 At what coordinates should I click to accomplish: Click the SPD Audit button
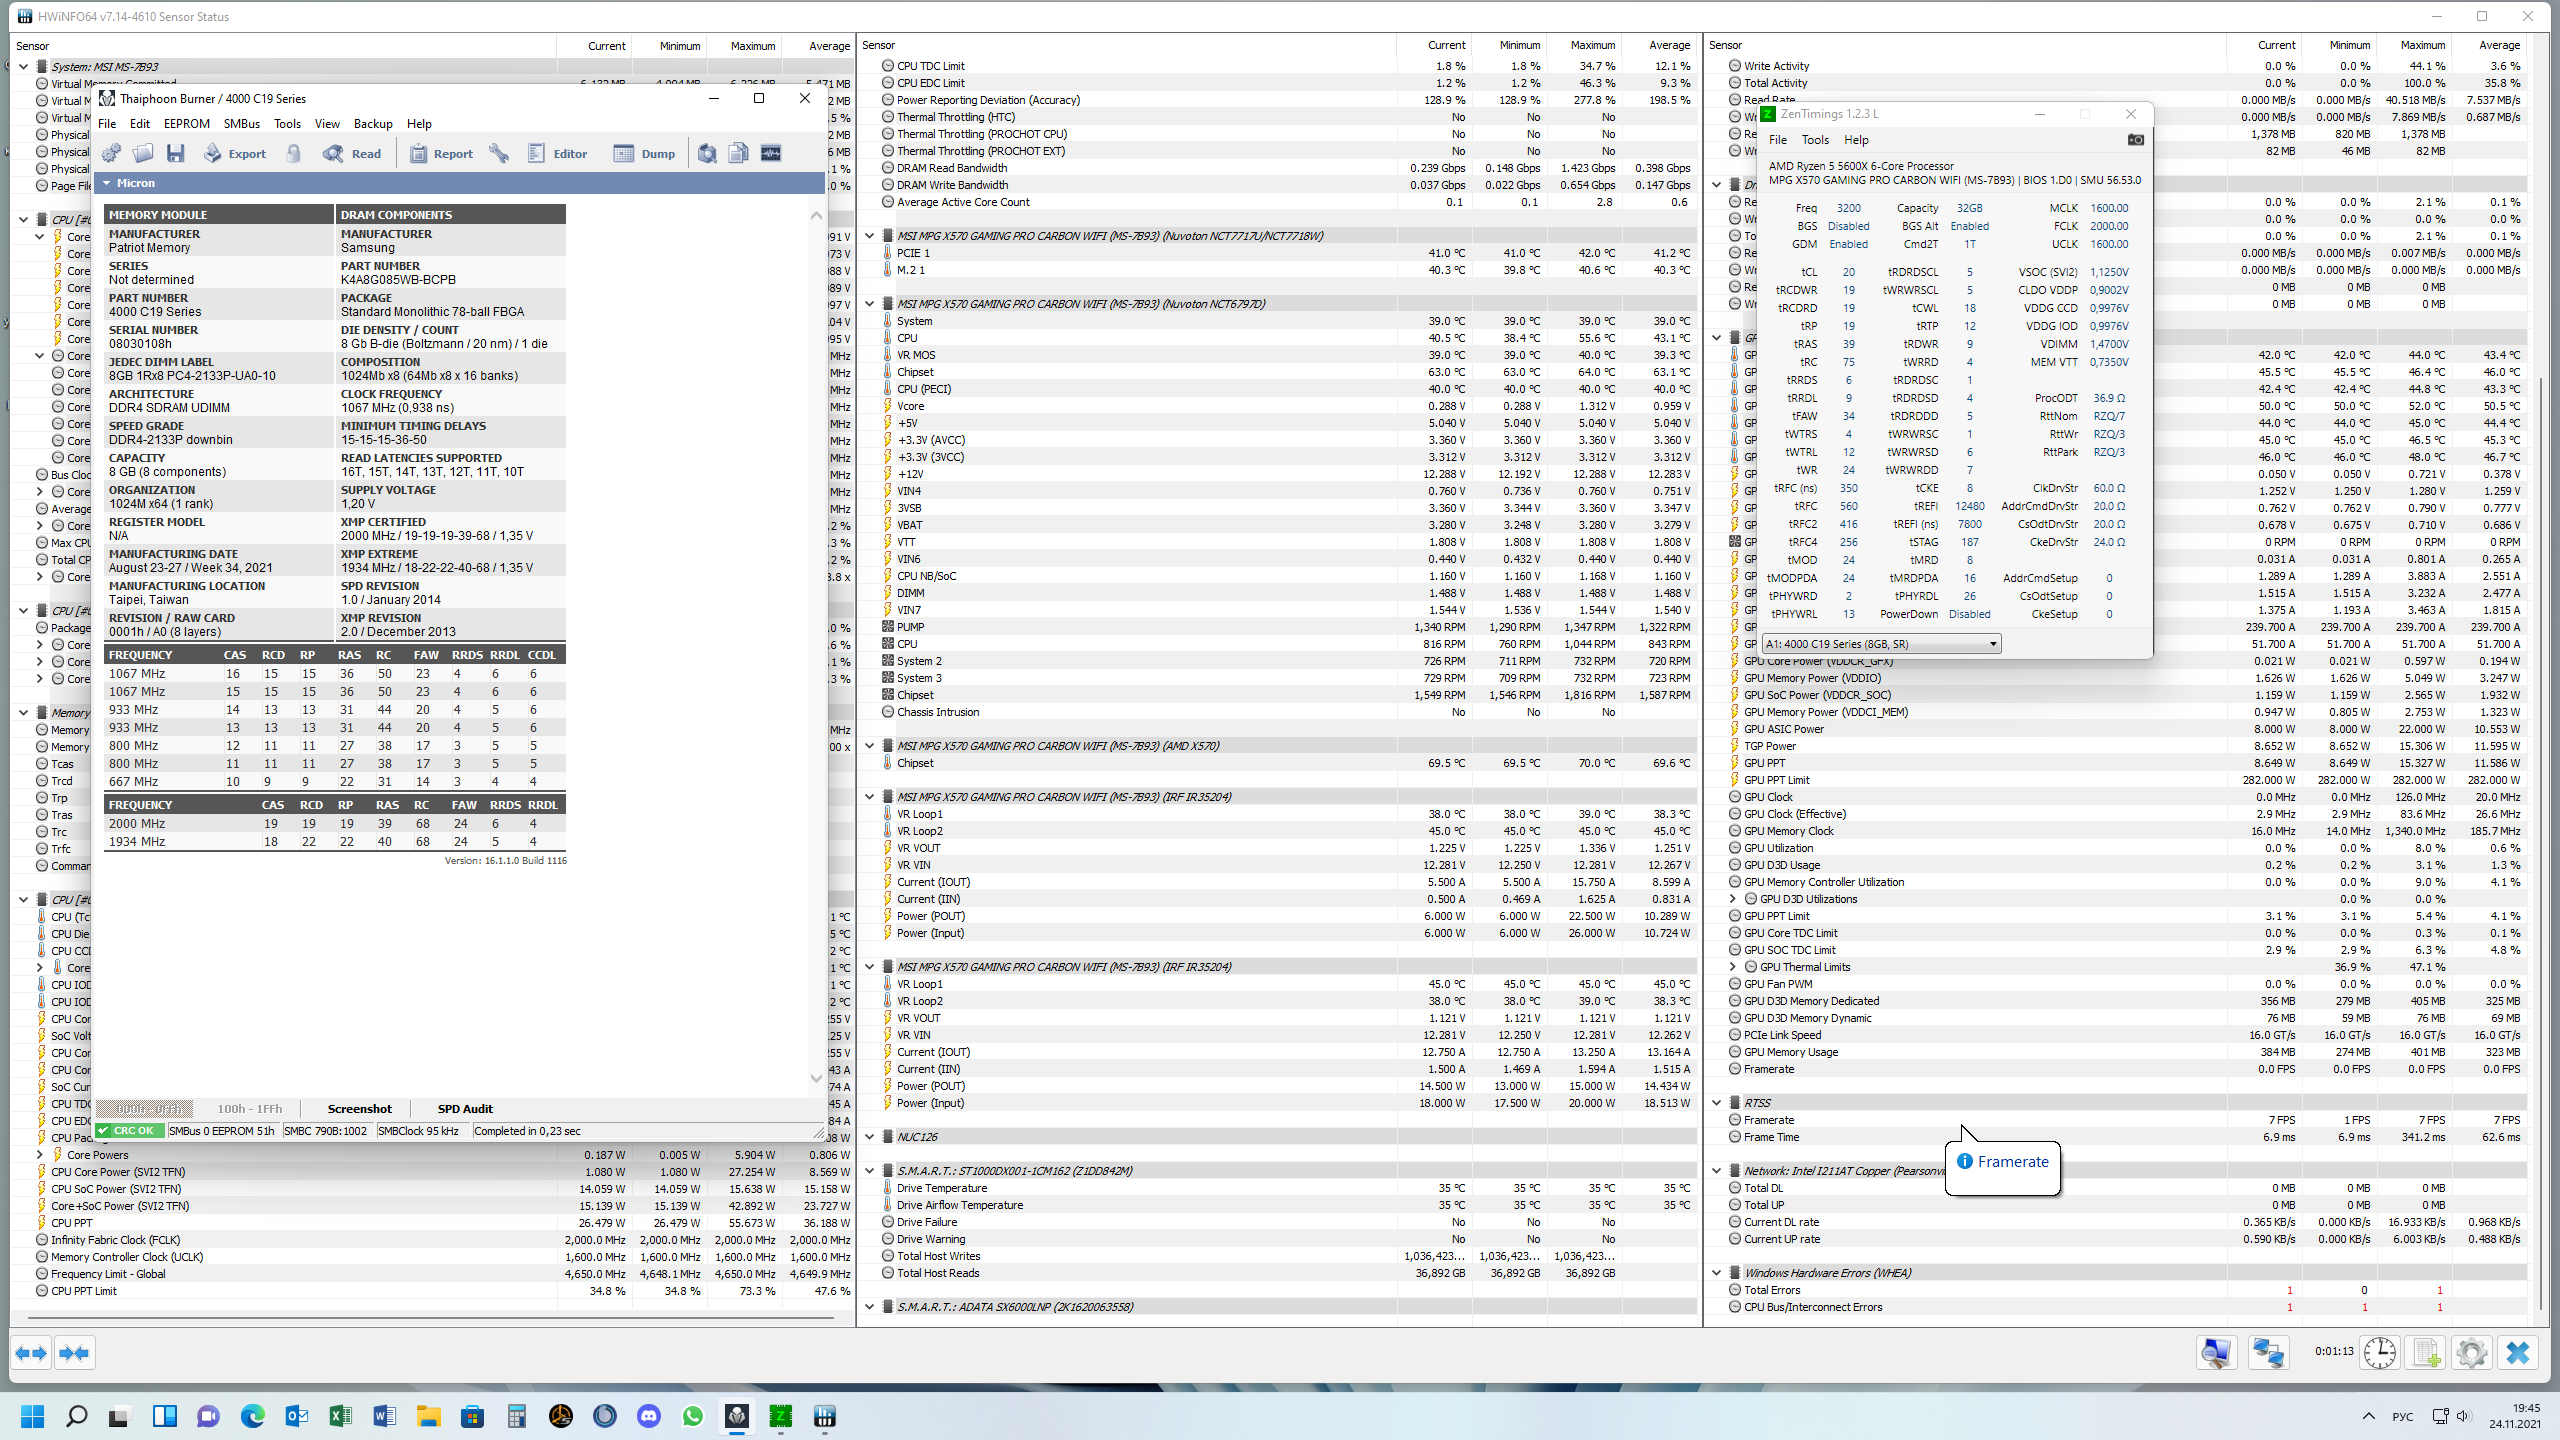click(465, 1109)
